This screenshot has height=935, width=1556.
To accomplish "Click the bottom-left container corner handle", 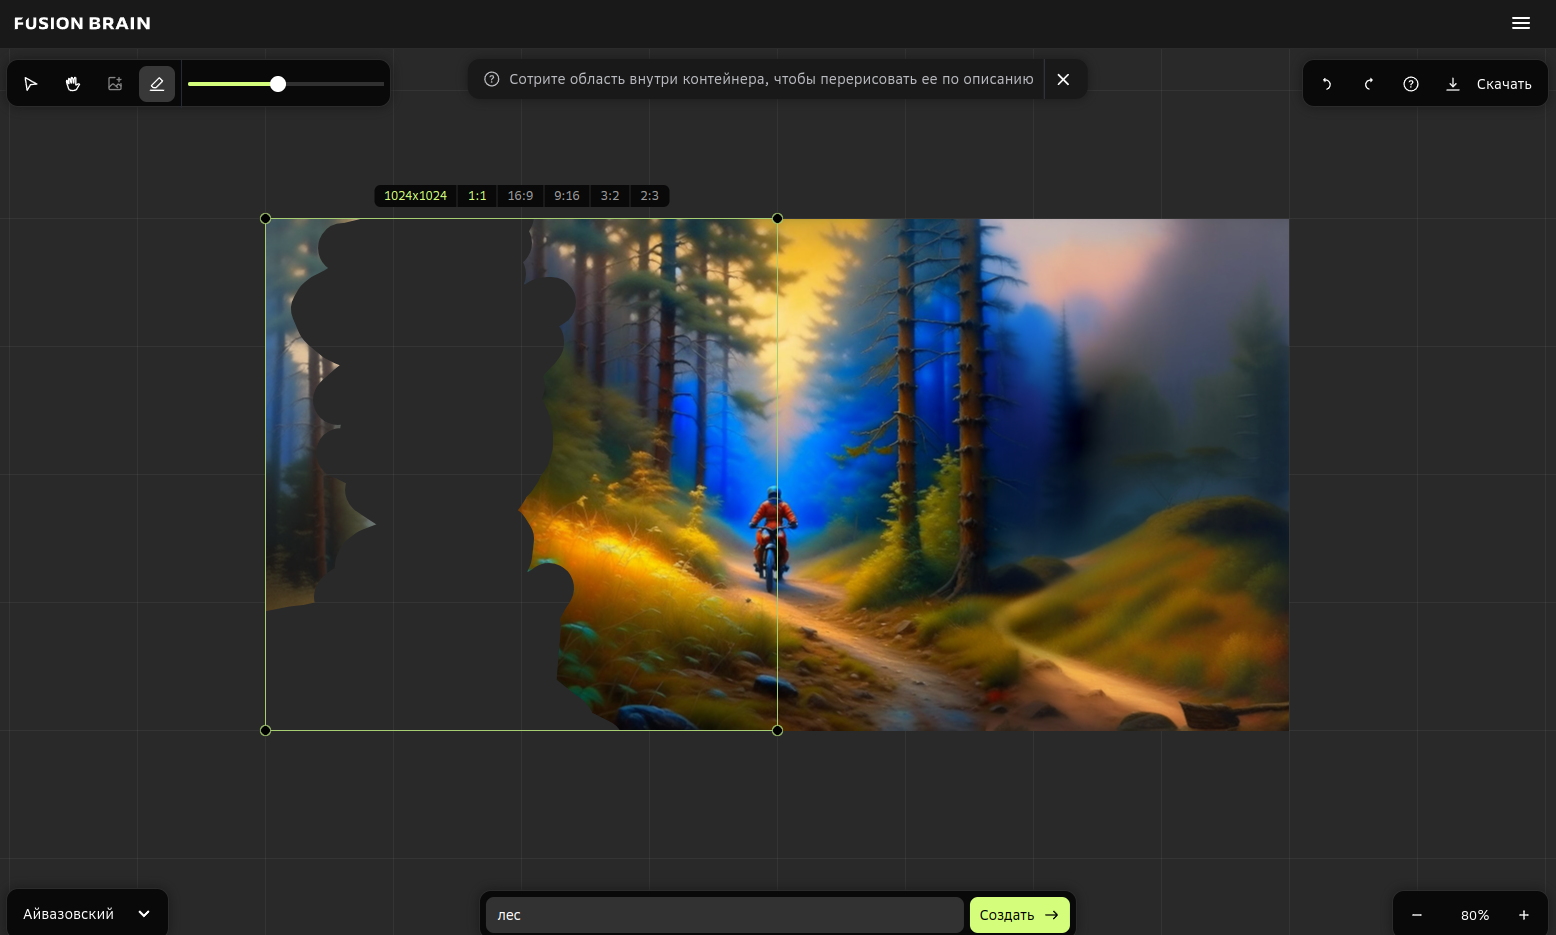I will coord(265,730).
